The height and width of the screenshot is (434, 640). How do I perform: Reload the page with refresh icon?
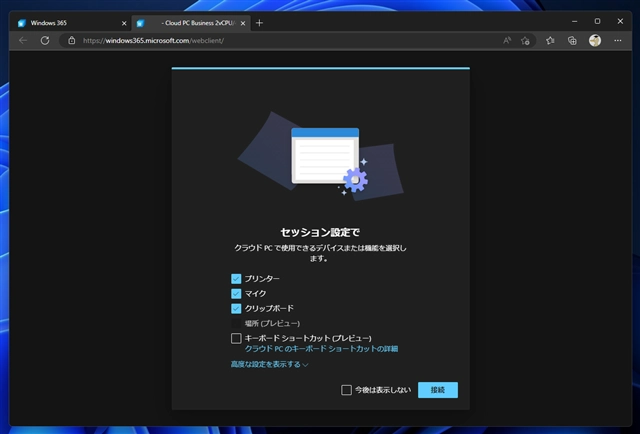[45, 40]
